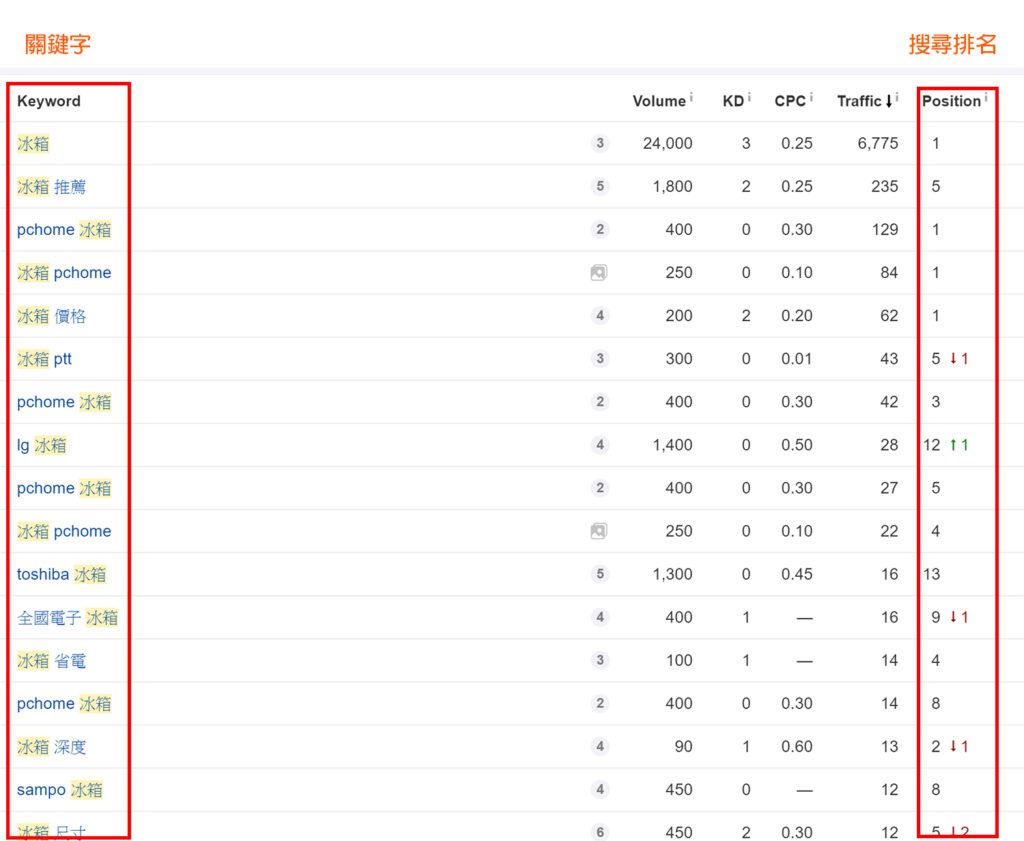Click the CPC value 0.60

tap(797, 746)
